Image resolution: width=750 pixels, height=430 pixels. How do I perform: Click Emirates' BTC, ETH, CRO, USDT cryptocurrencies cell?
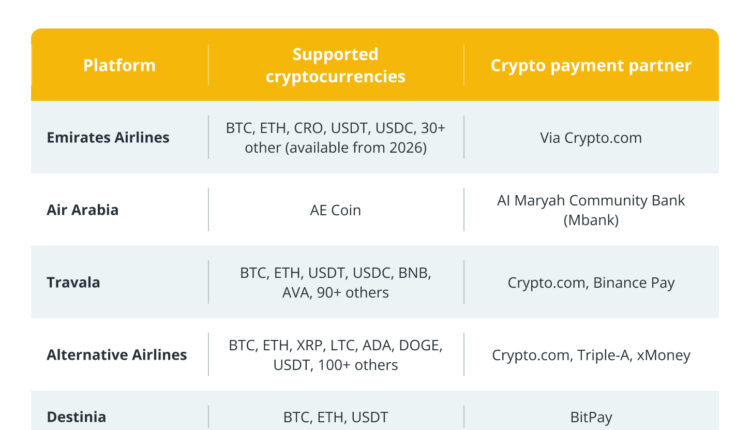(x=335, y=137)
